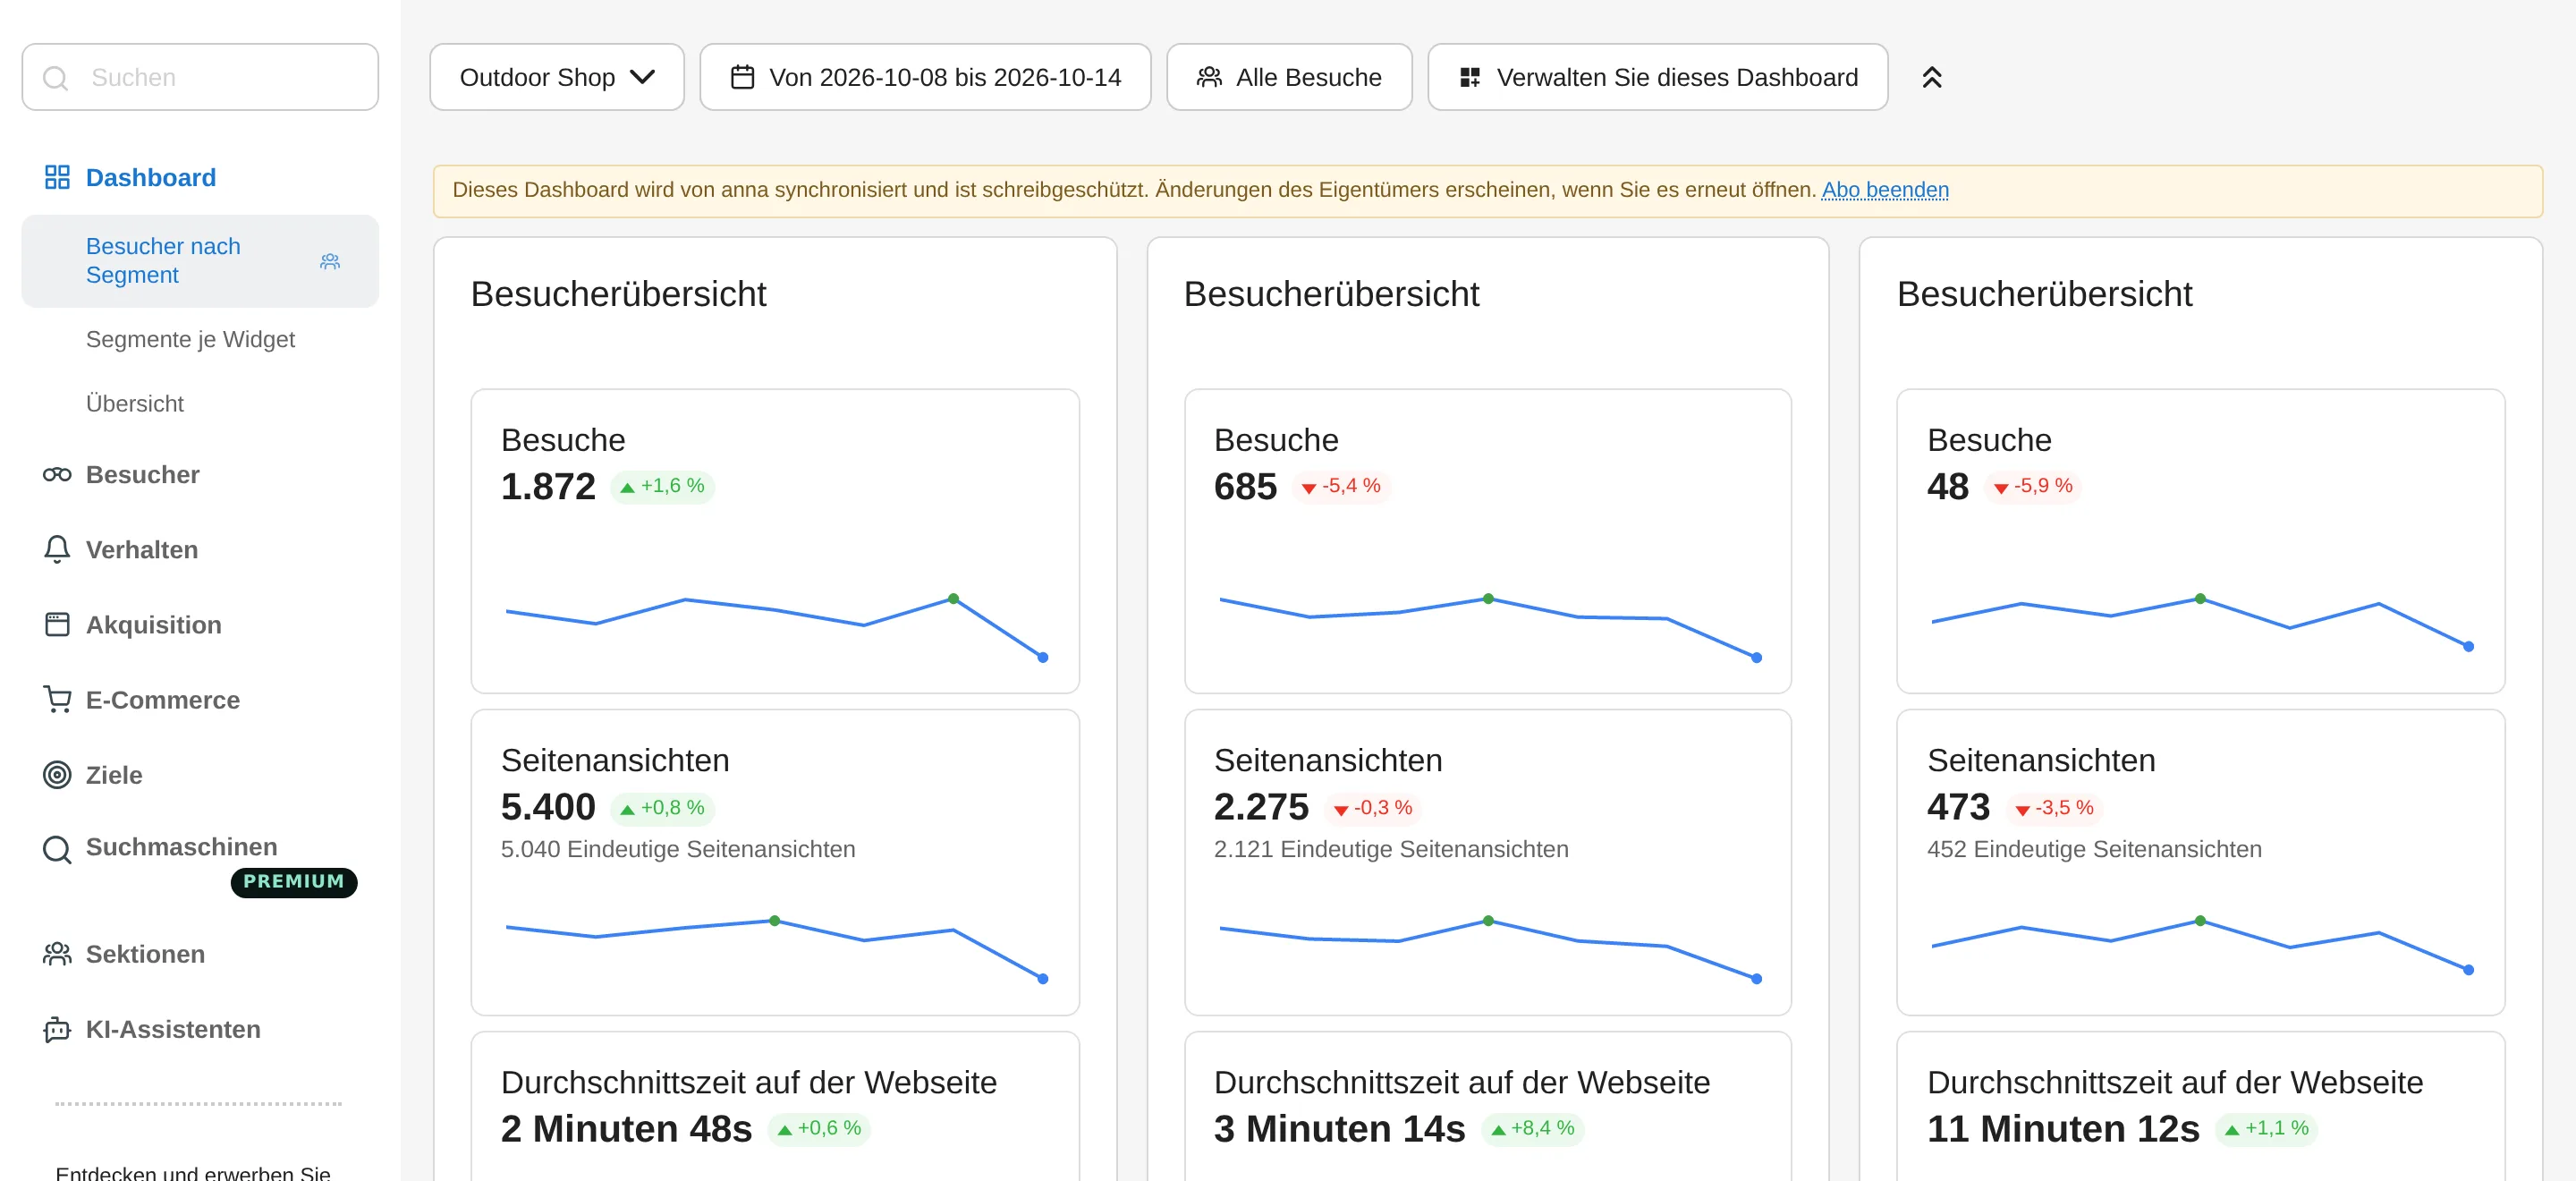Open the Akquisition menu section

(x=153, y=624)
